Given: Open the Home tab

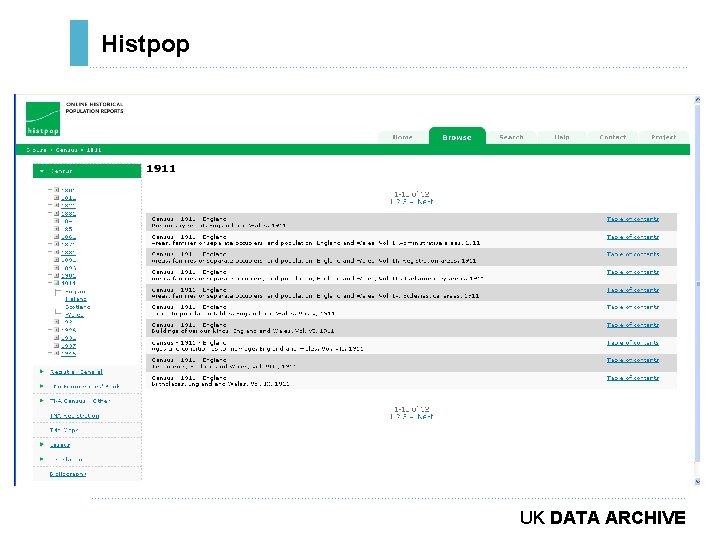Looking at the screenshot, I should [402, 137].
